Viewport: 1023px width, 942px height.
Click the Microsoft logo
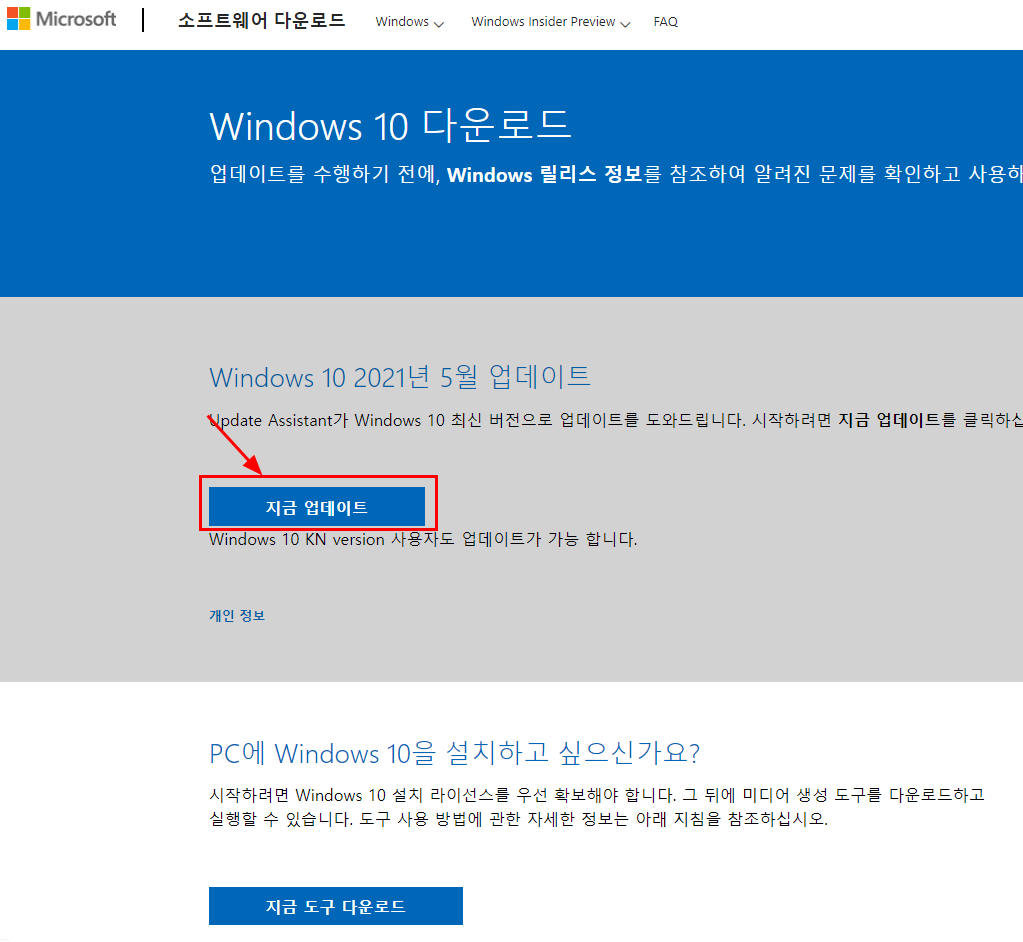(61, 19)
